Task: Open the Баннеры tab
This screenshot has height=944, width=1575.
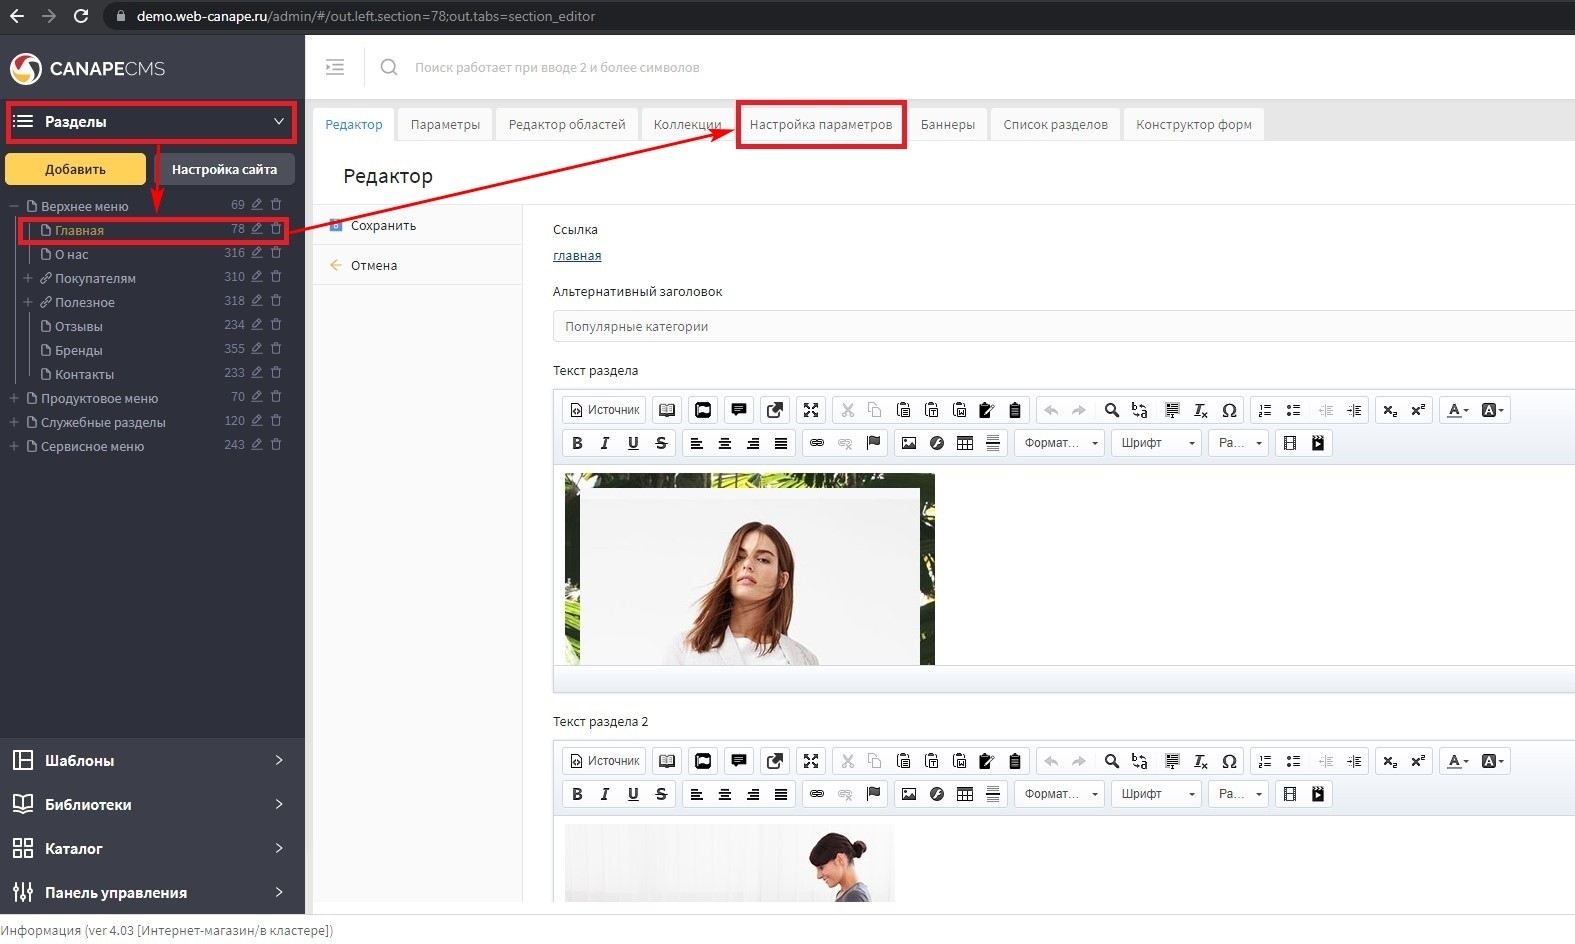Action: [947, 125]
